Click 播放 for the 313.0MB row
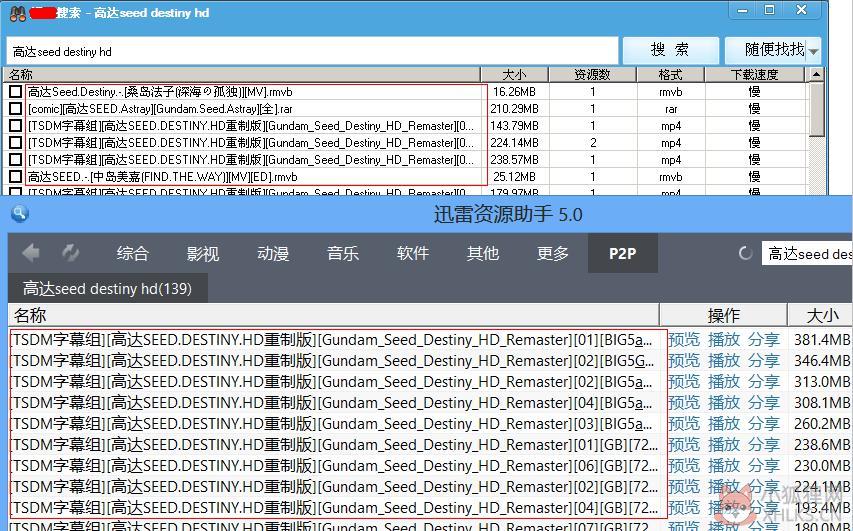 tap(724, 382)
